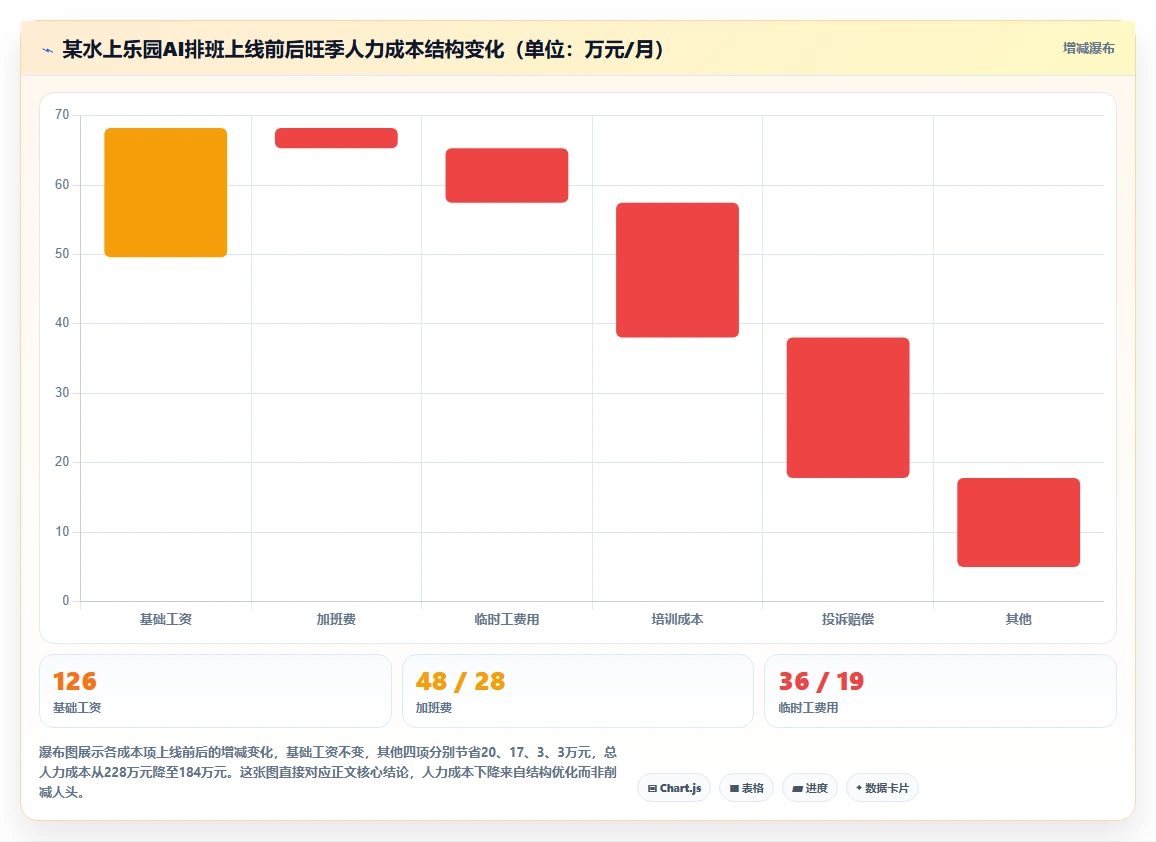Click the 增减瀑布 tag in the header
1156x842 pixels.
pyautogui.click(x=1088, y=49)
